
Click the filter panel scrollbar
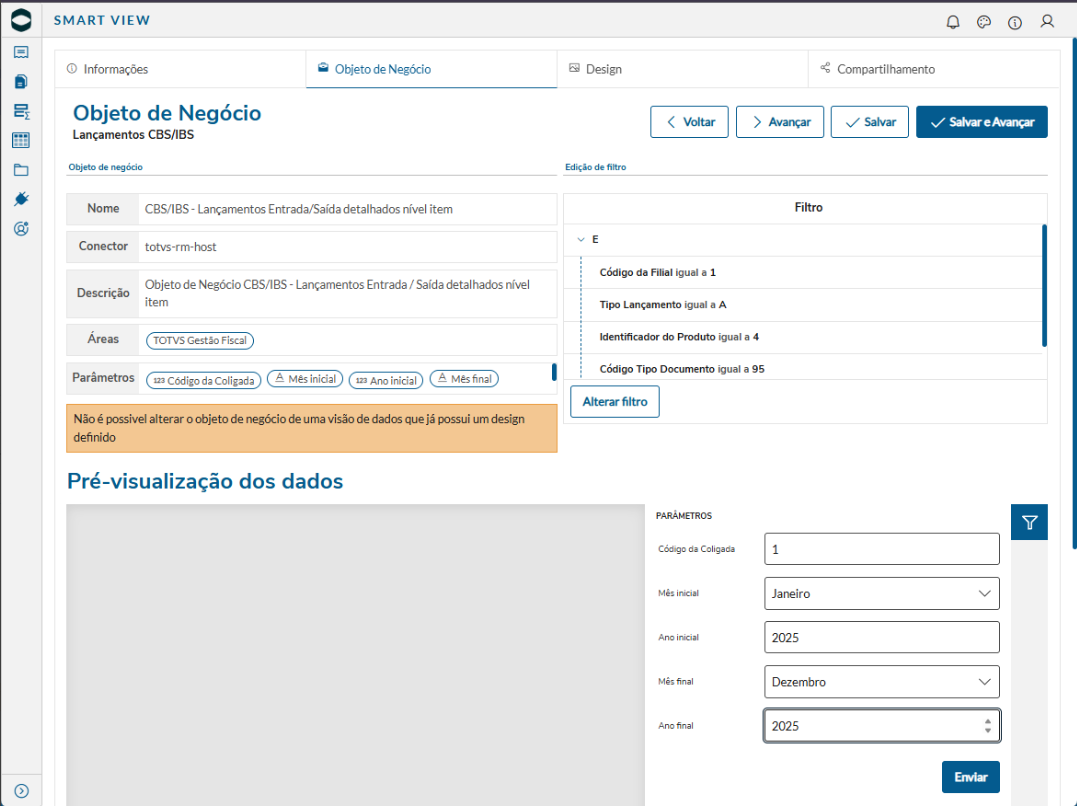tap(1044, 285)
